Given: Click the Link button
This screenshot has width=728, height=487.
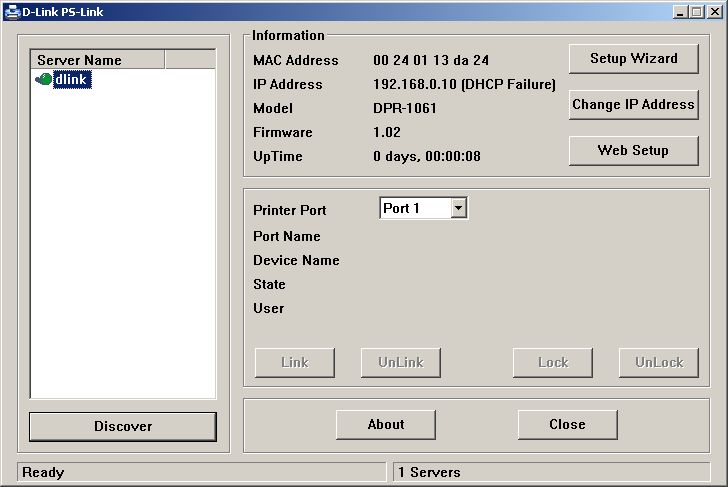Looking at the screenshot, I should point(294,363).
